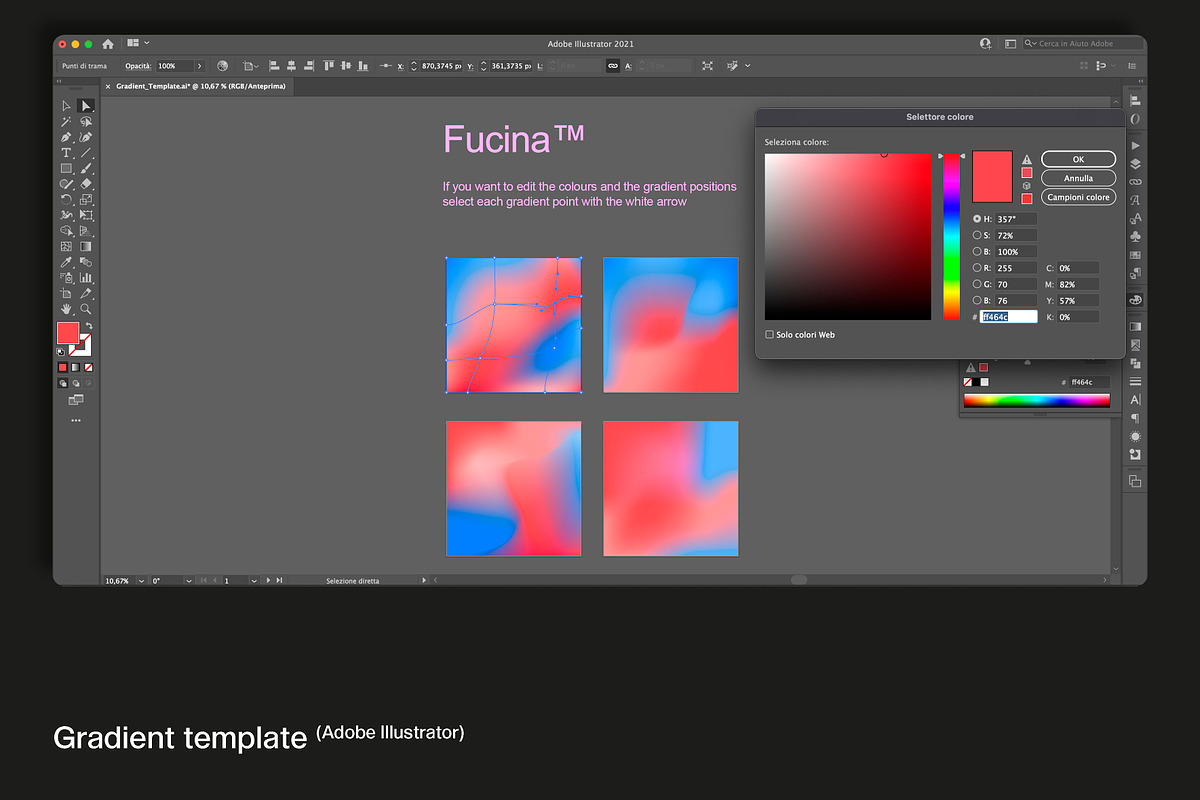Select the Magic Wand tool

[66, 121]
